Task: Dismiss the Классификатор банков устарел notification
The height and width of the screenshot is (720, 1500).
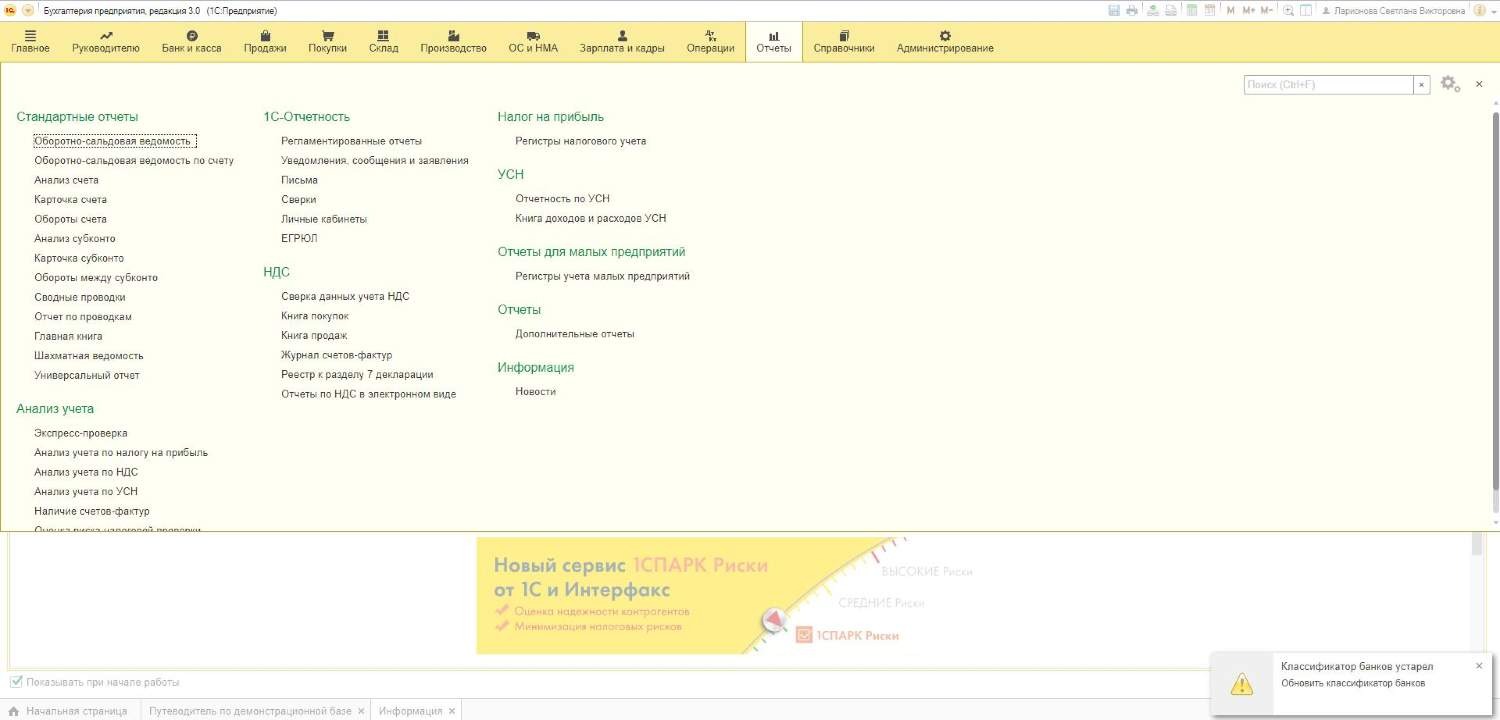Action: (x=1479, y=666)
